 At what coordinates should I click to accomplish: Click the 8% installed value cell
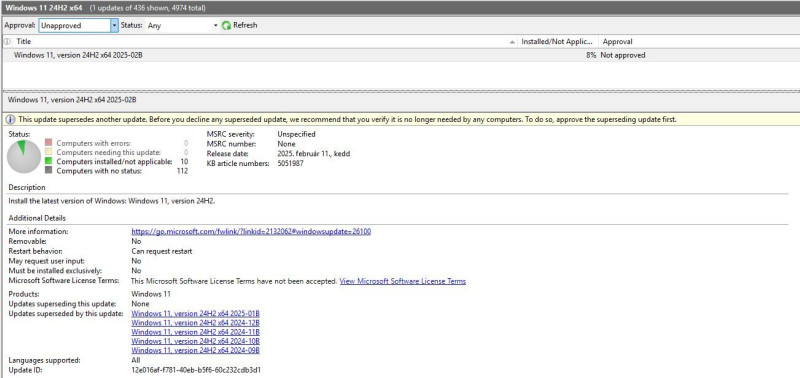[591, 55]
